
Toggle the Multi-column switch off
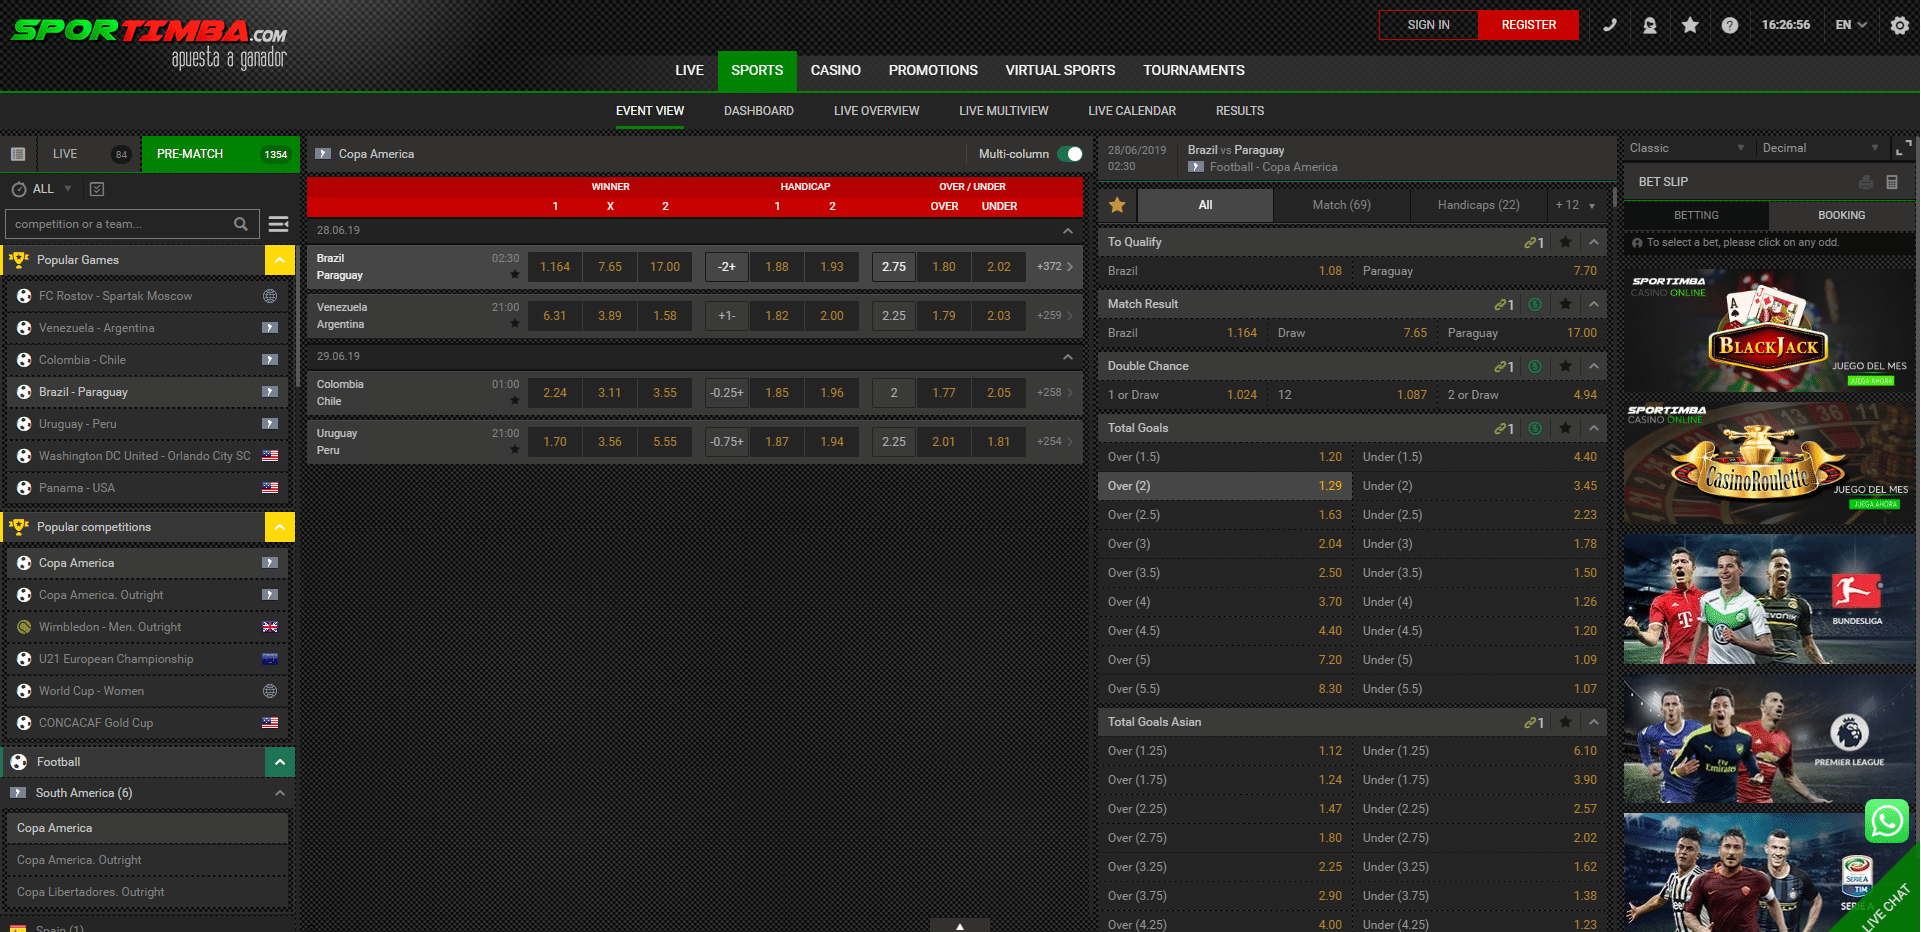point(1070,154)
